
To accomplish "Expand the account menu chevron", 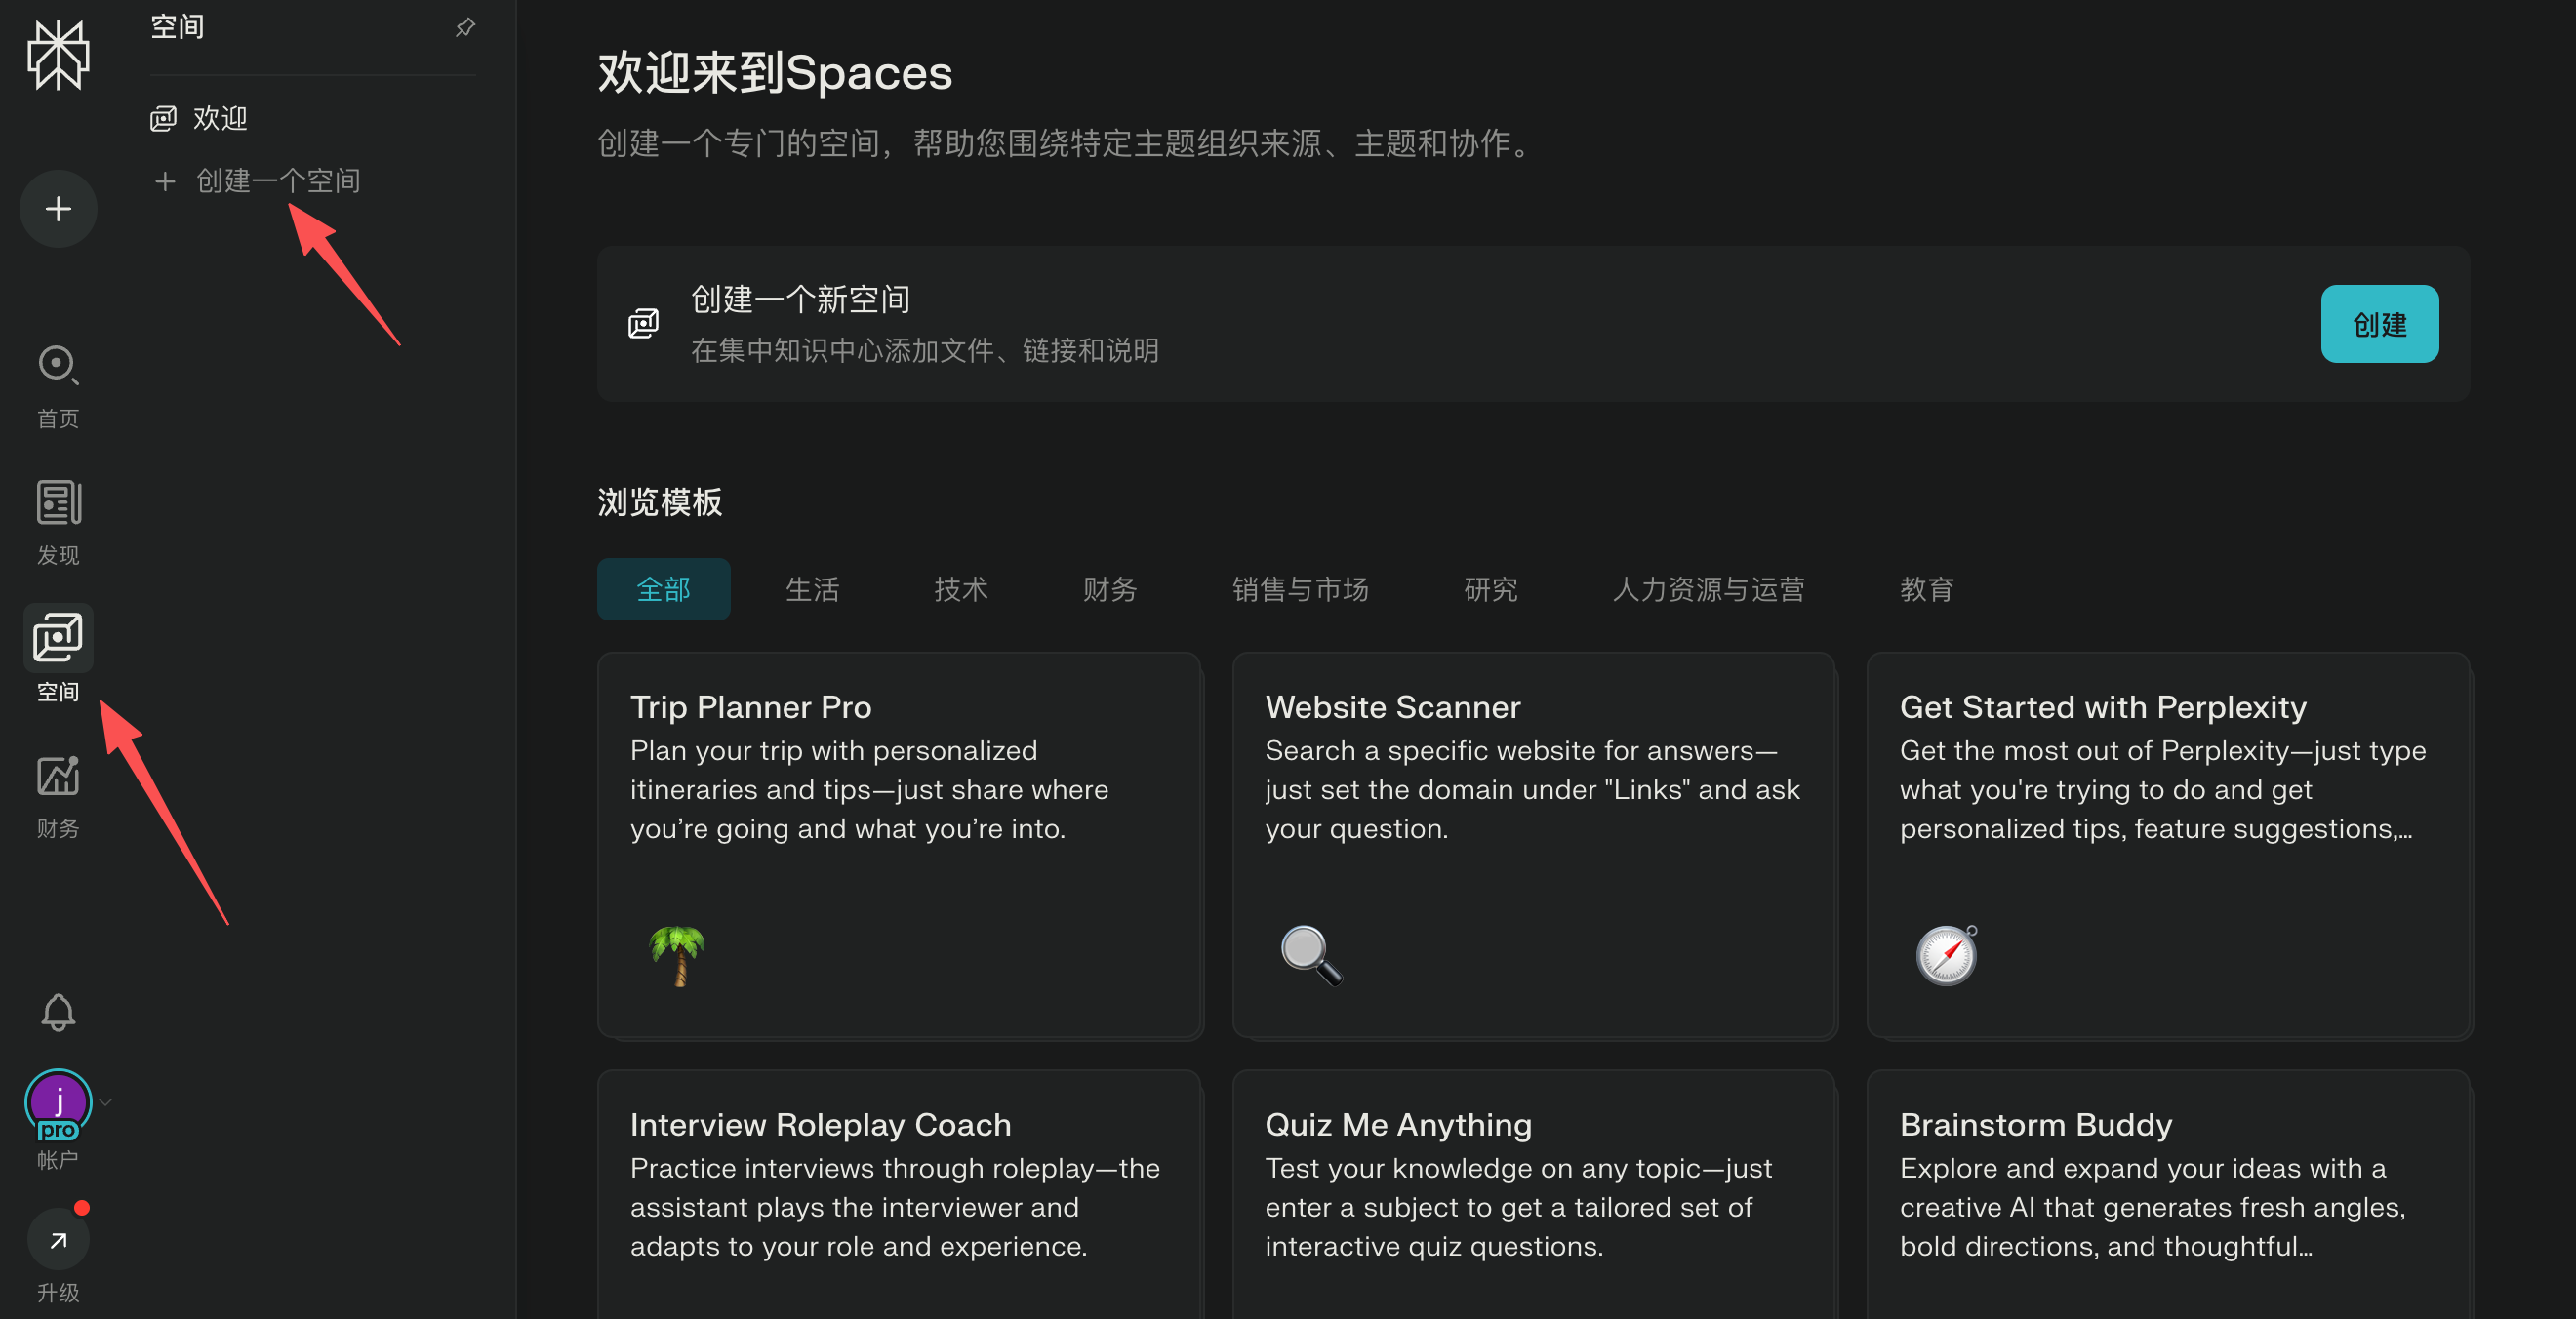I will tap(106, 1102).
